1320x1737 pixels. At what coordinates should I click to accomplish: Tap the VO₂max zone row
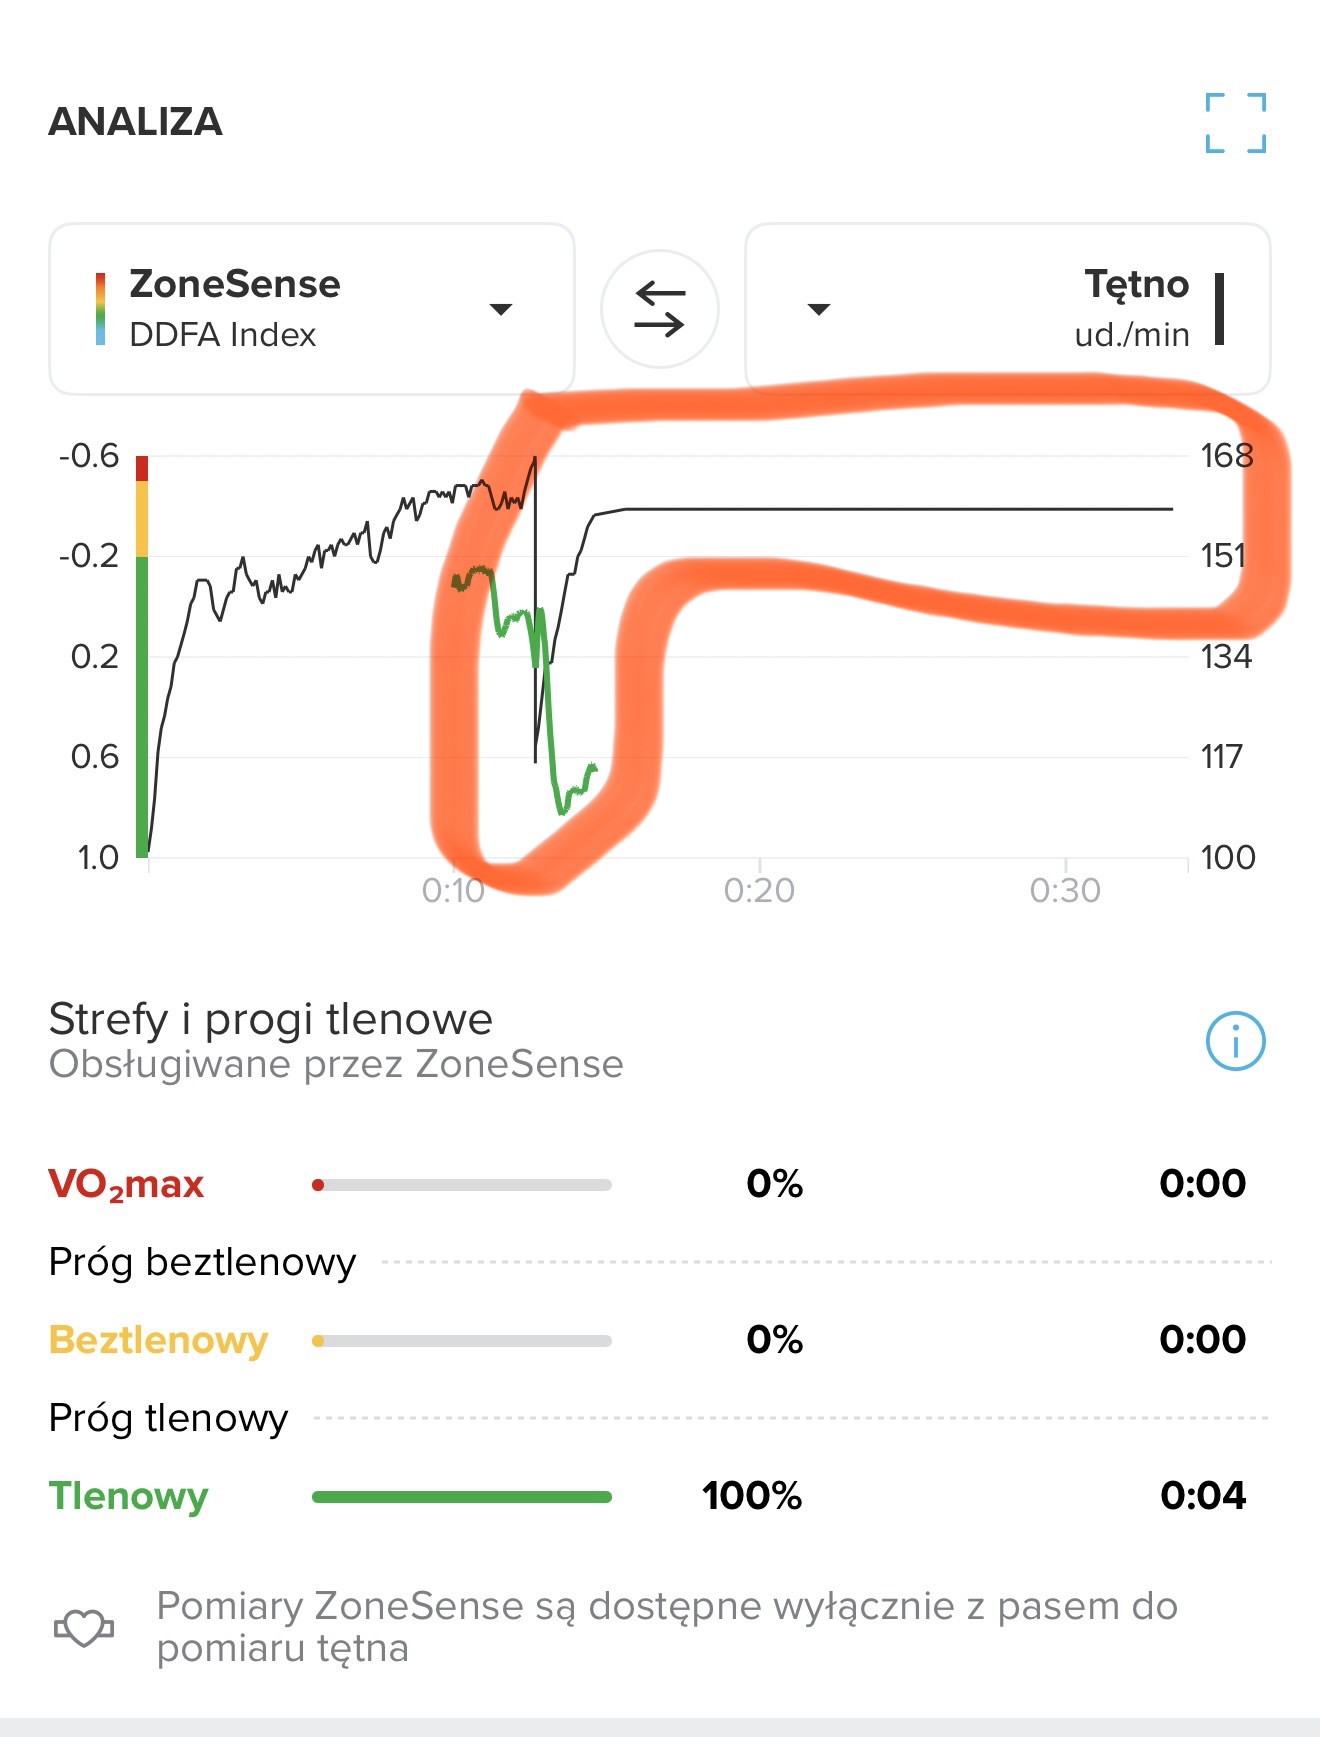click(x=646, y=1184)
